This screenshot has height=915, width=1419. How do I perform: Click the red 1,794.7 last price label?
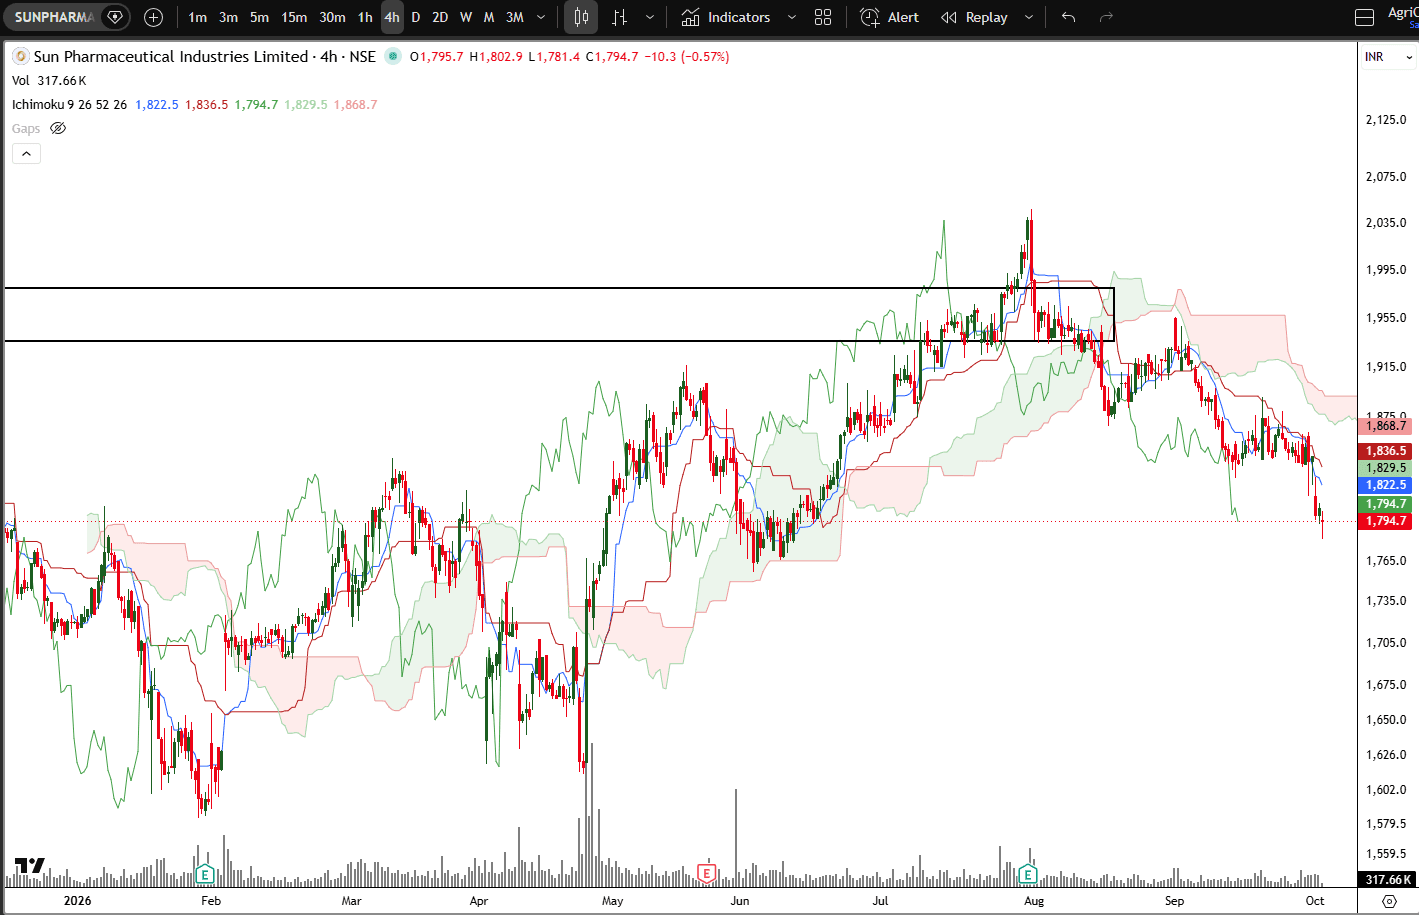click(x=1386, y=521)
